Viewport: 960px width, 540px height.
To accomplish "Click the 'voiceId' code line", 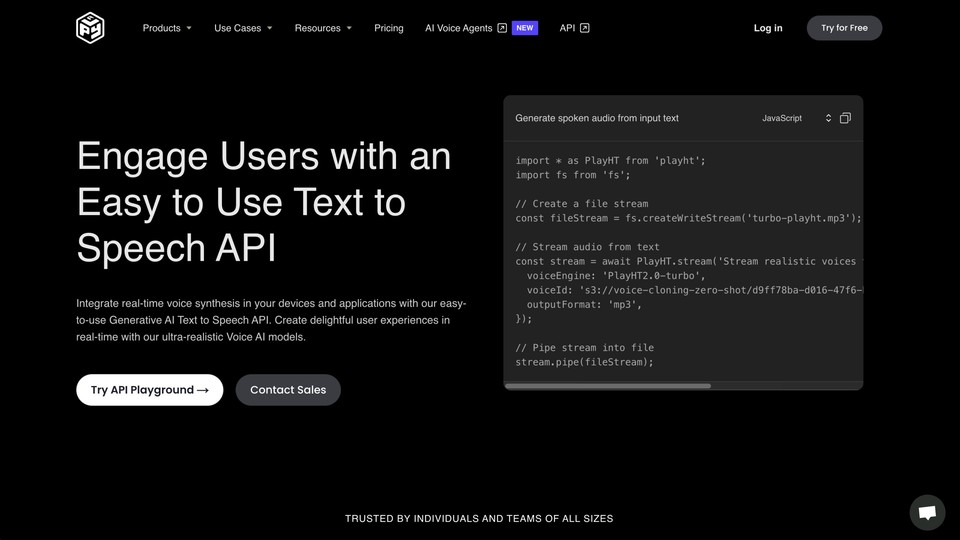I will pos(694,290).
